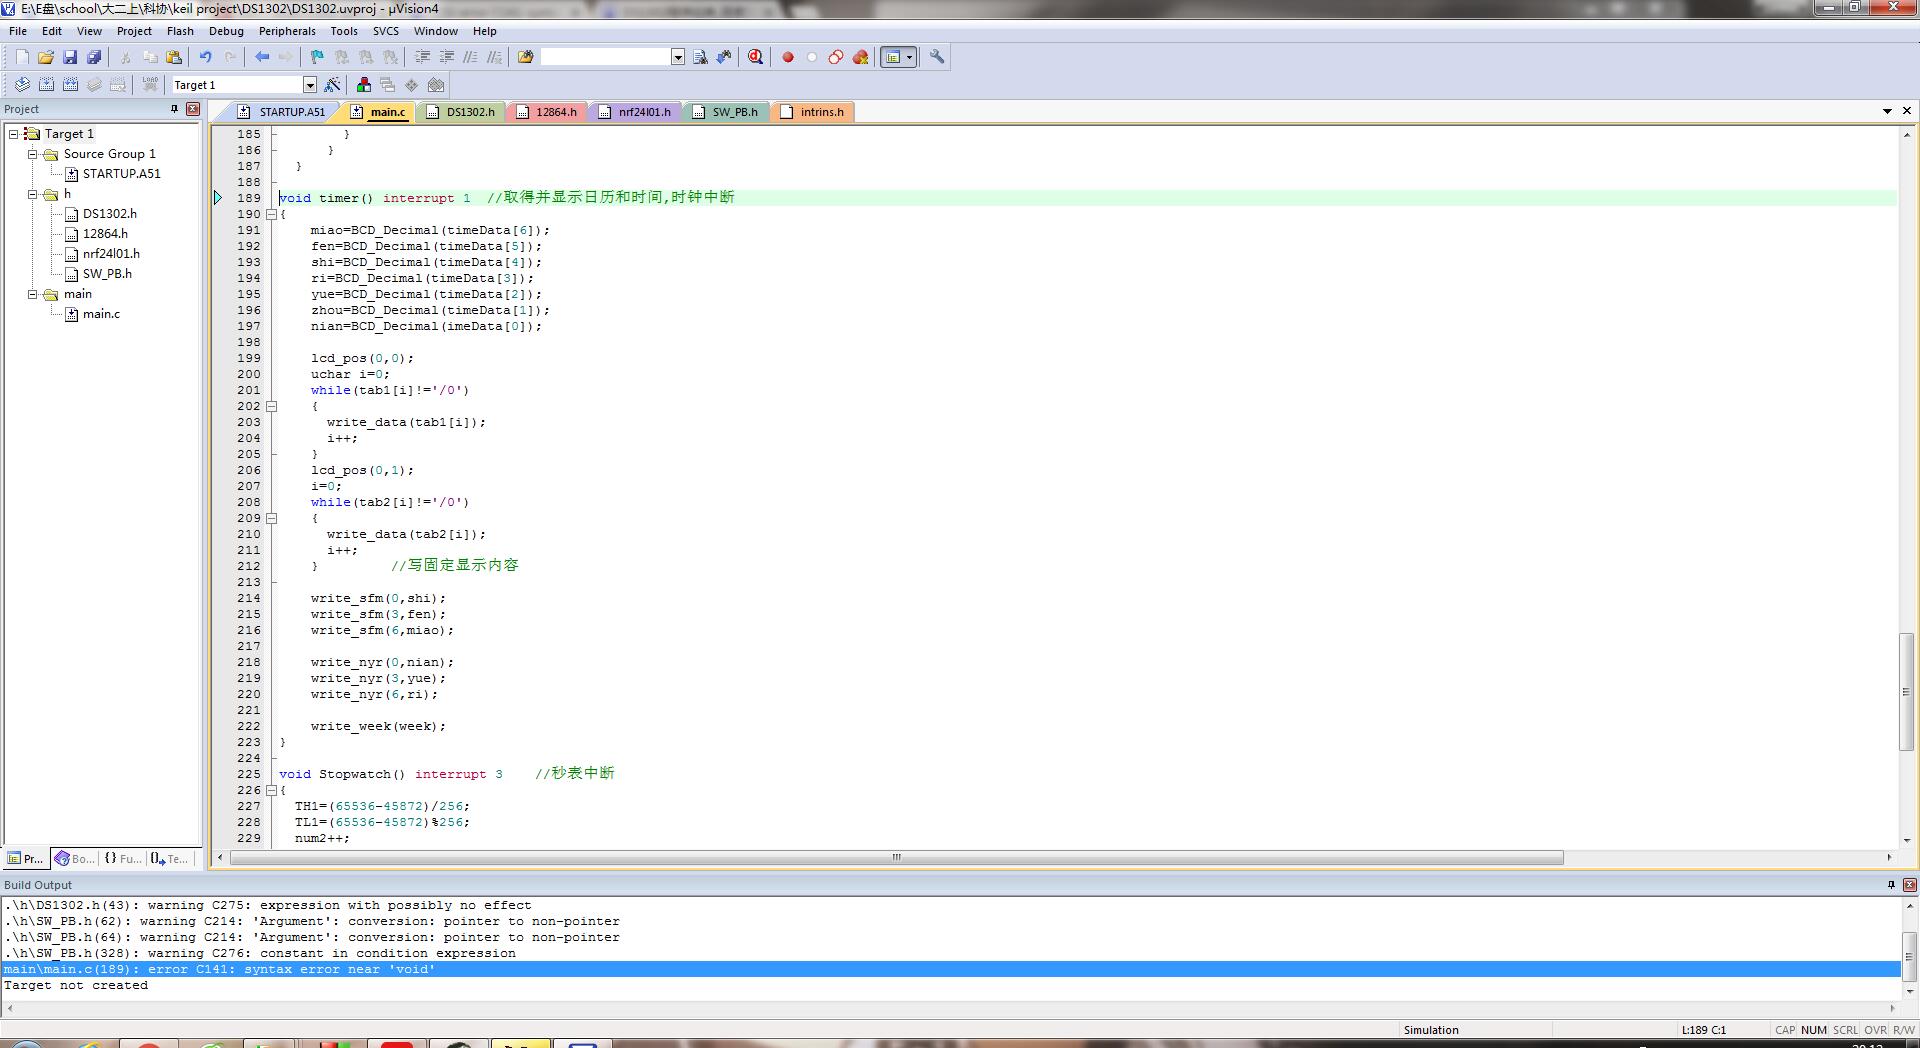Collapse Source Group 1 folder
Viewport: 1920px width, 1048px height.
point(33,154)
